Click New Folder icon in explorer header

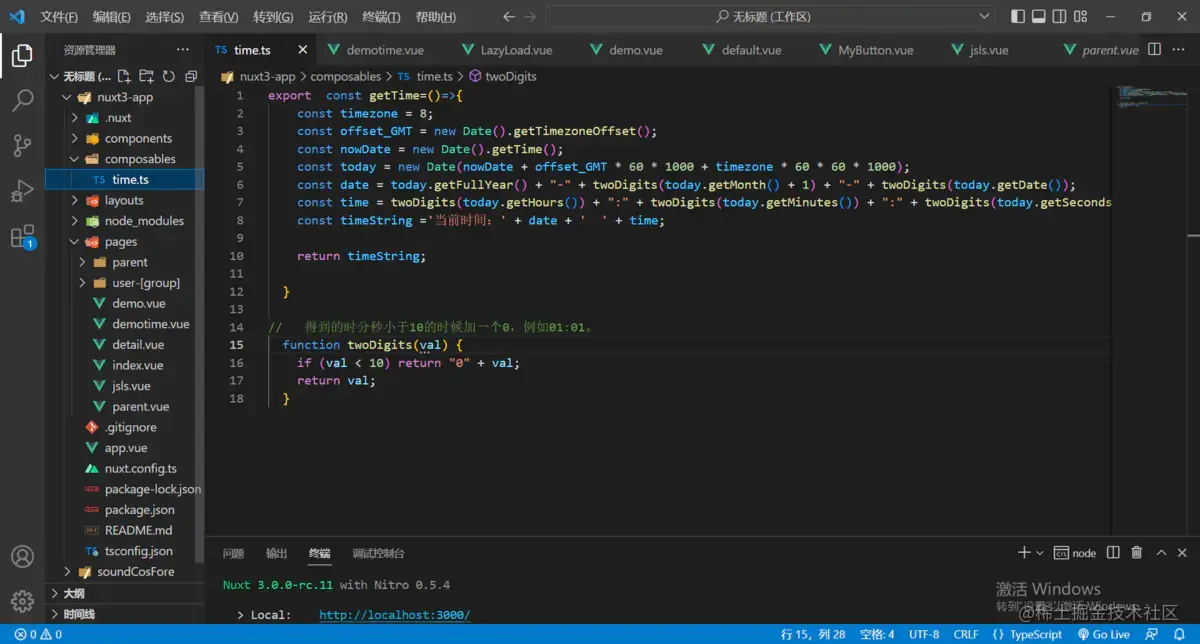146,76
